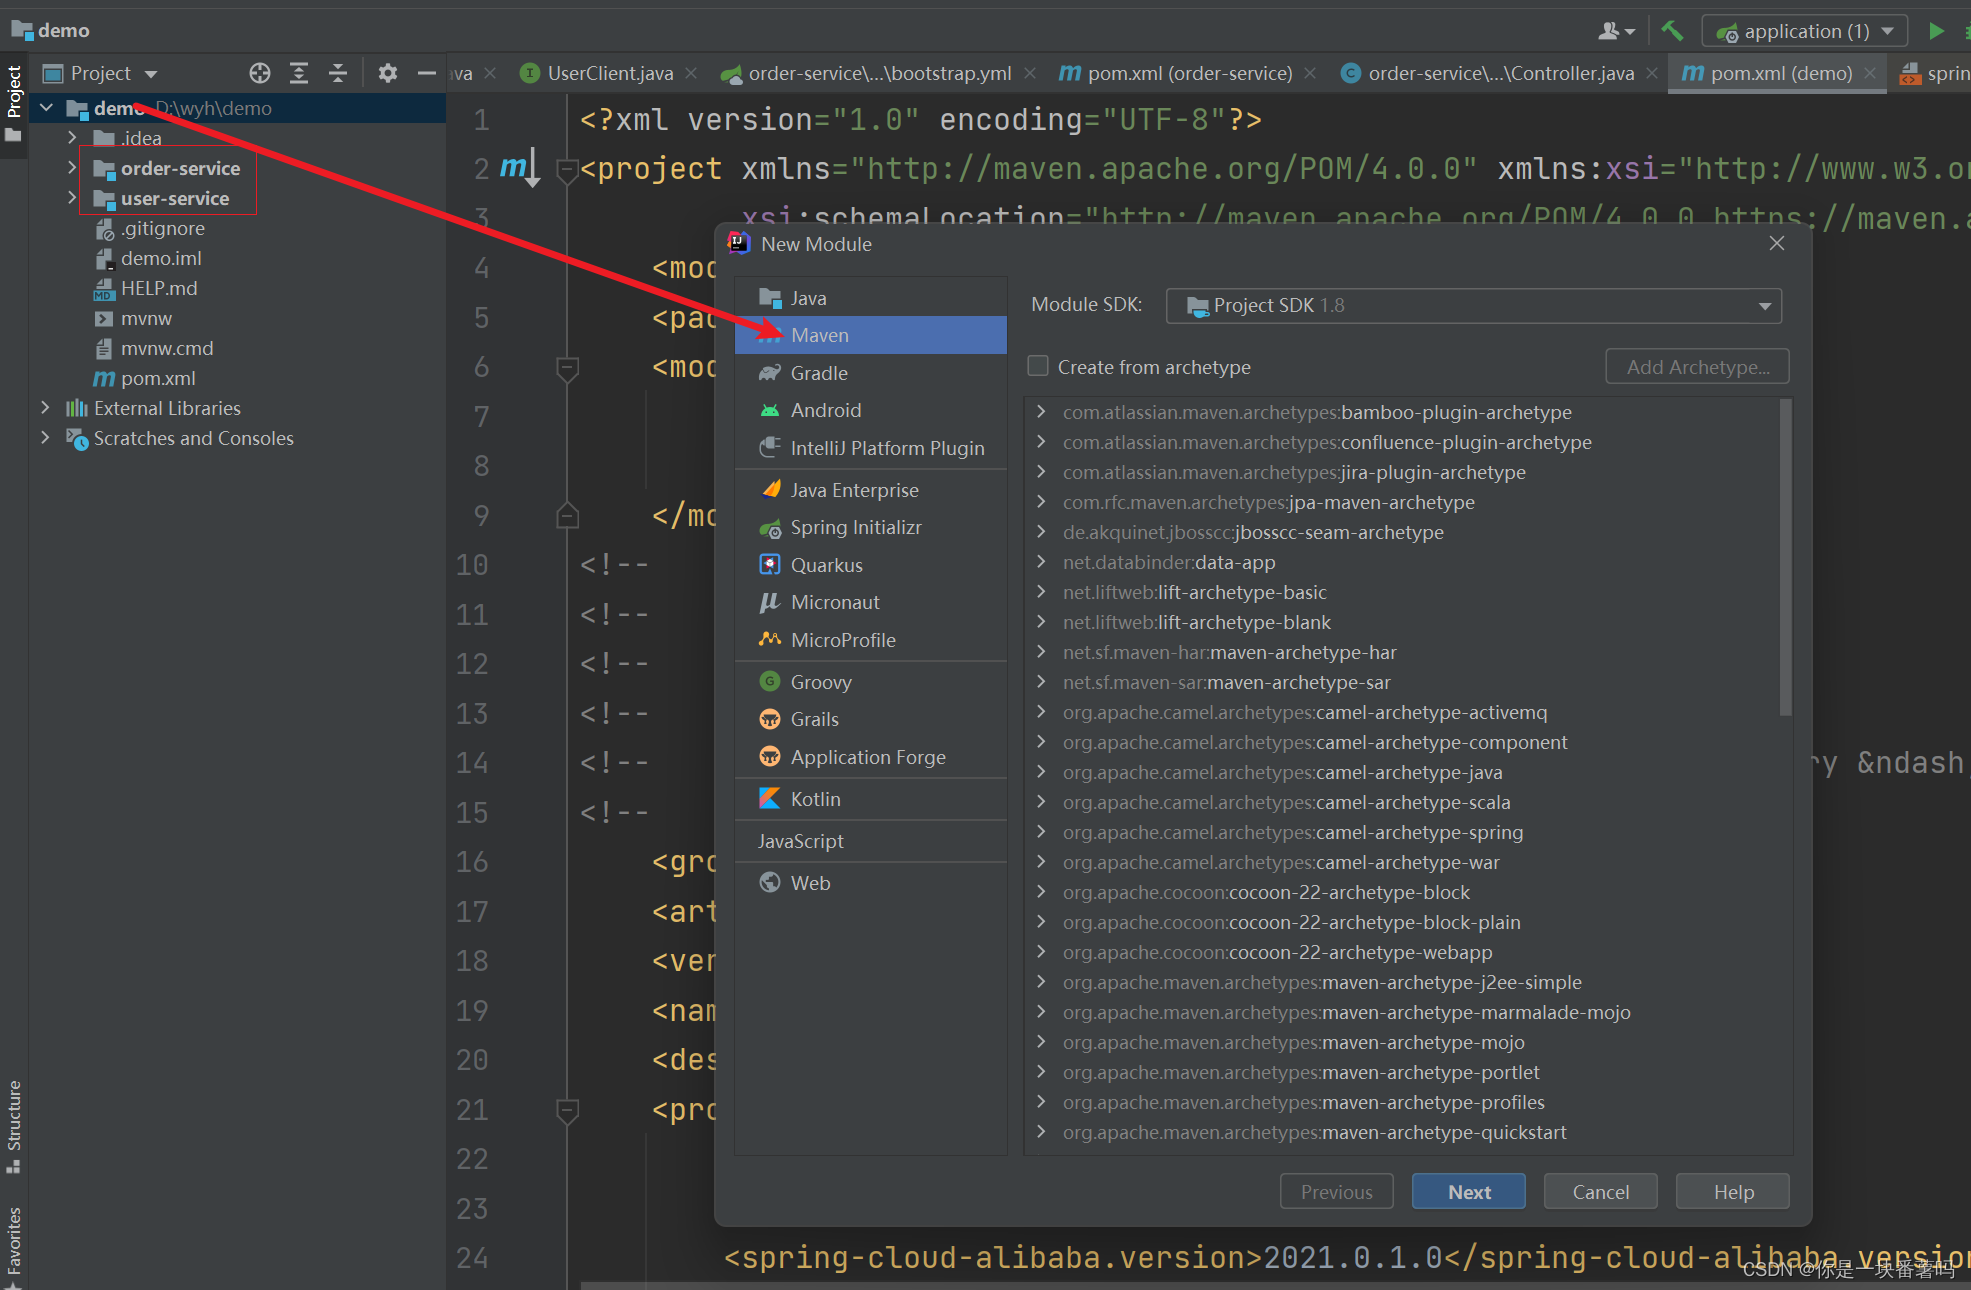Click the Expand All icon in Project panel
The width and height of the screenshot is (1971, 1290).
[299, 73]
